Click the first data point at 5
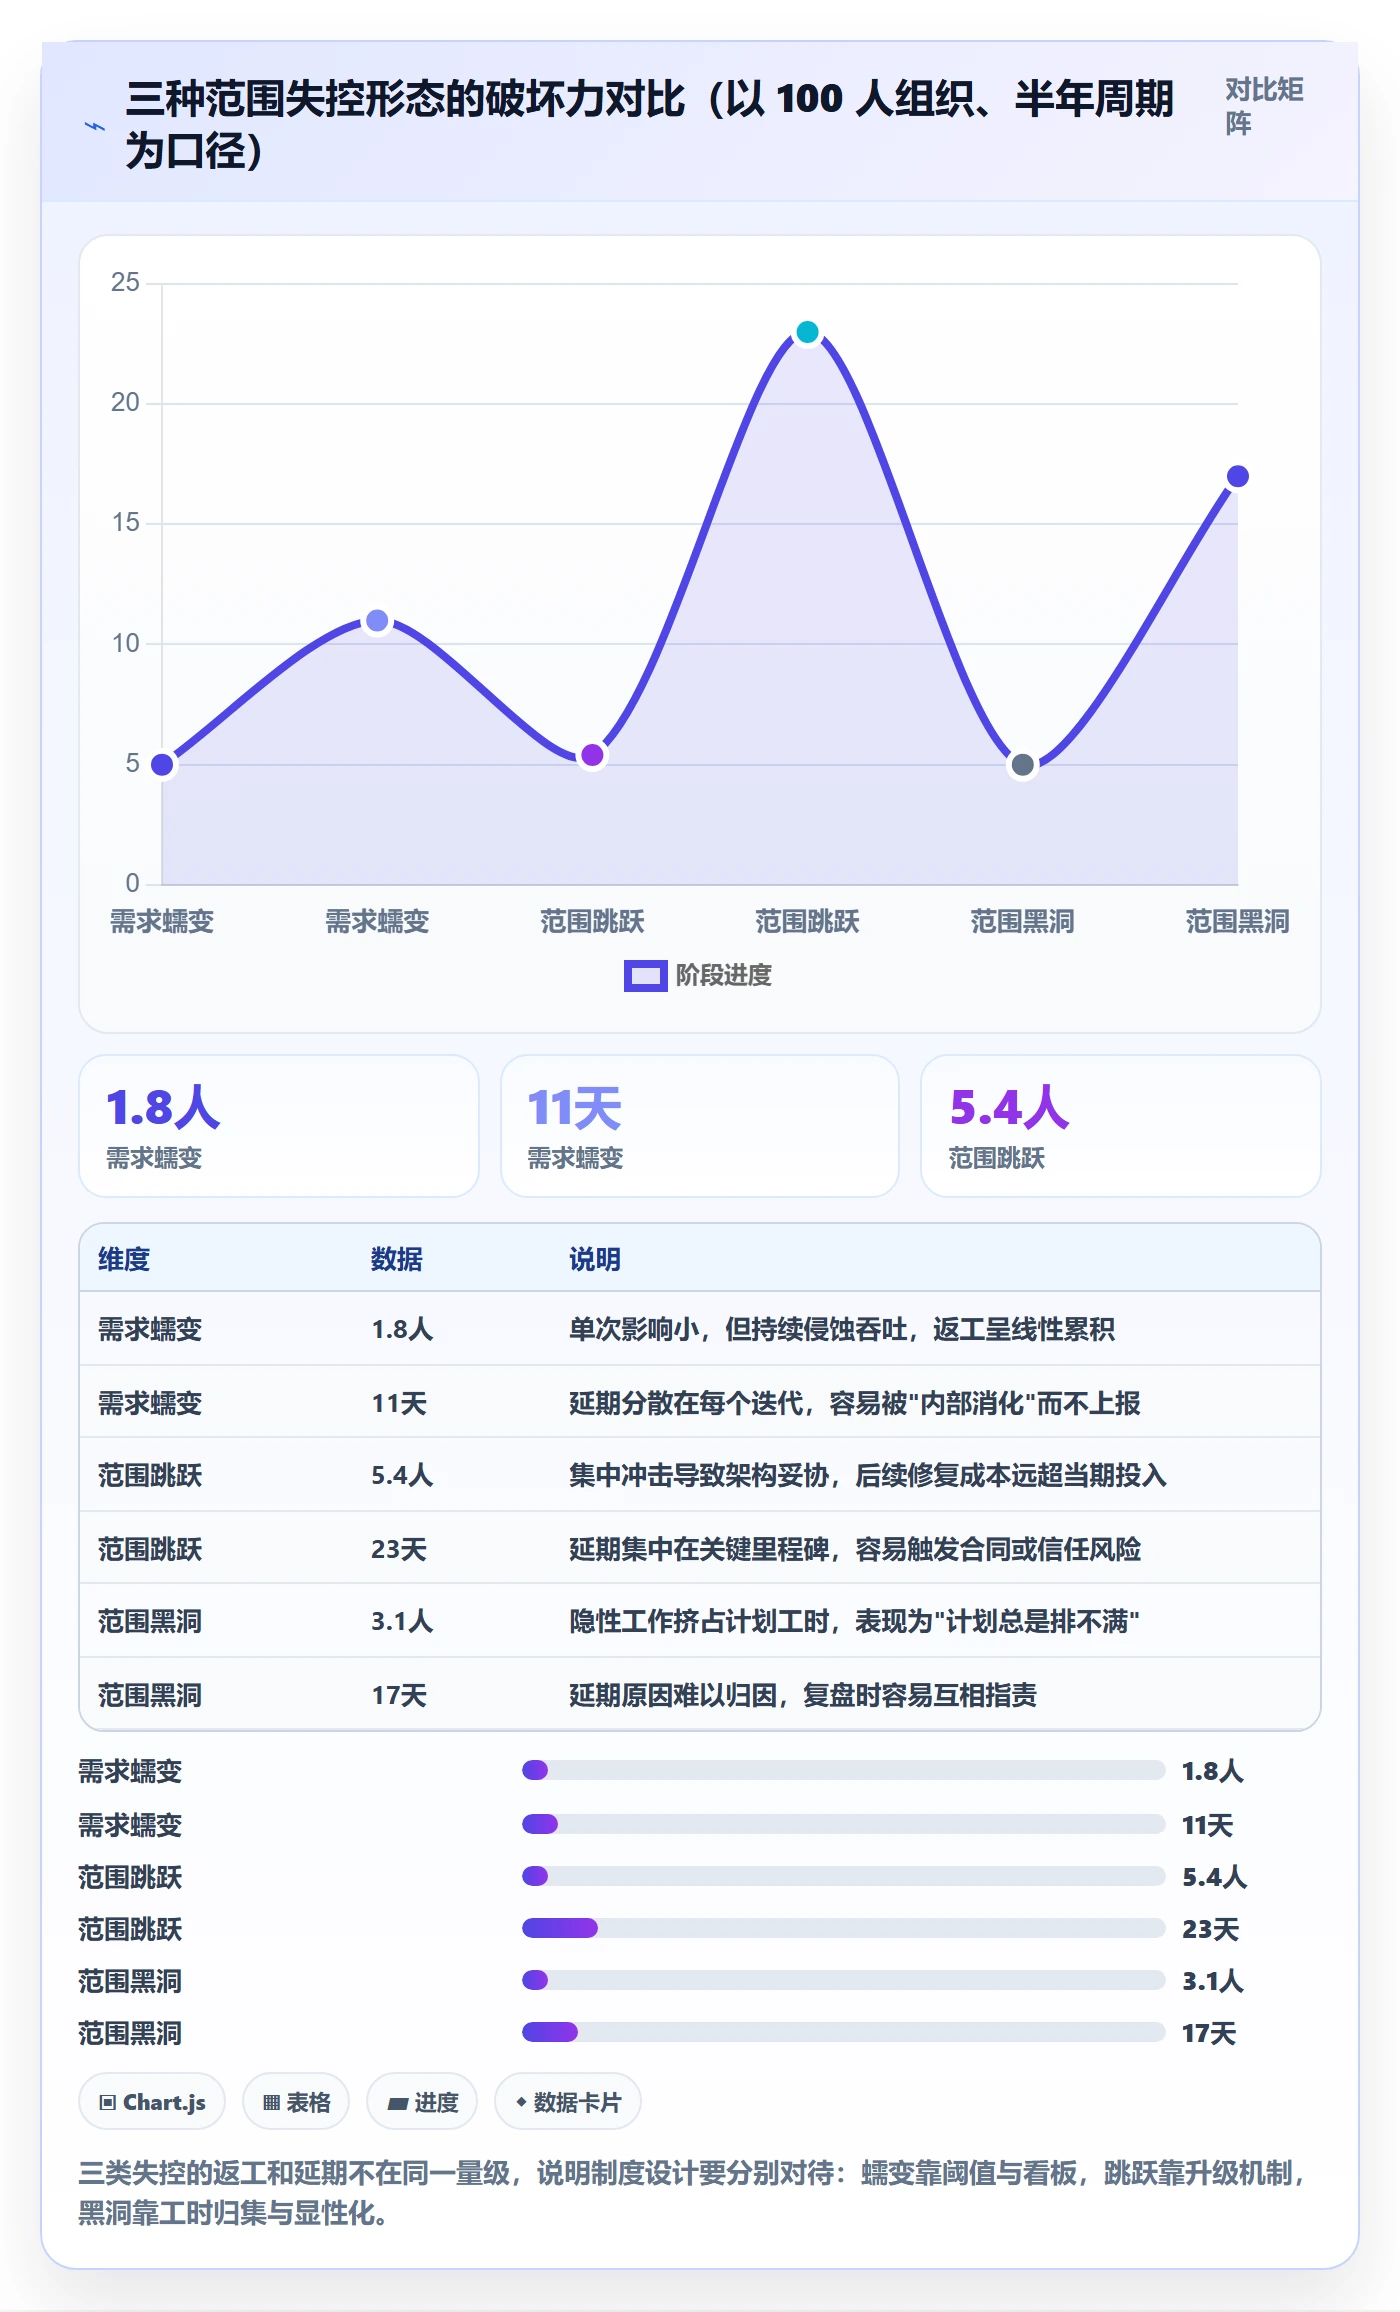 (x=162, y=765)
